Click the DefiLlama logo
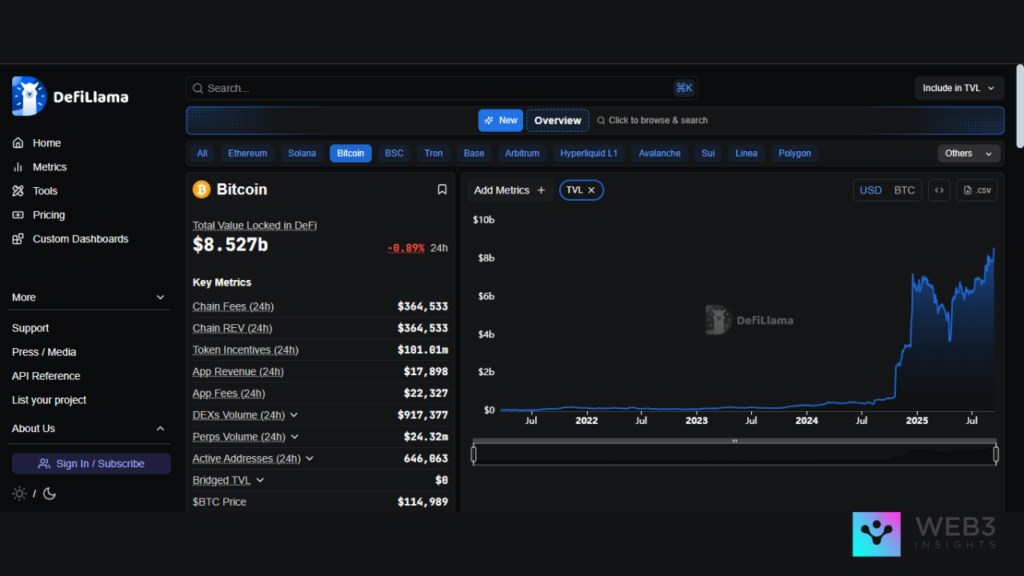 tap(70, 96)
